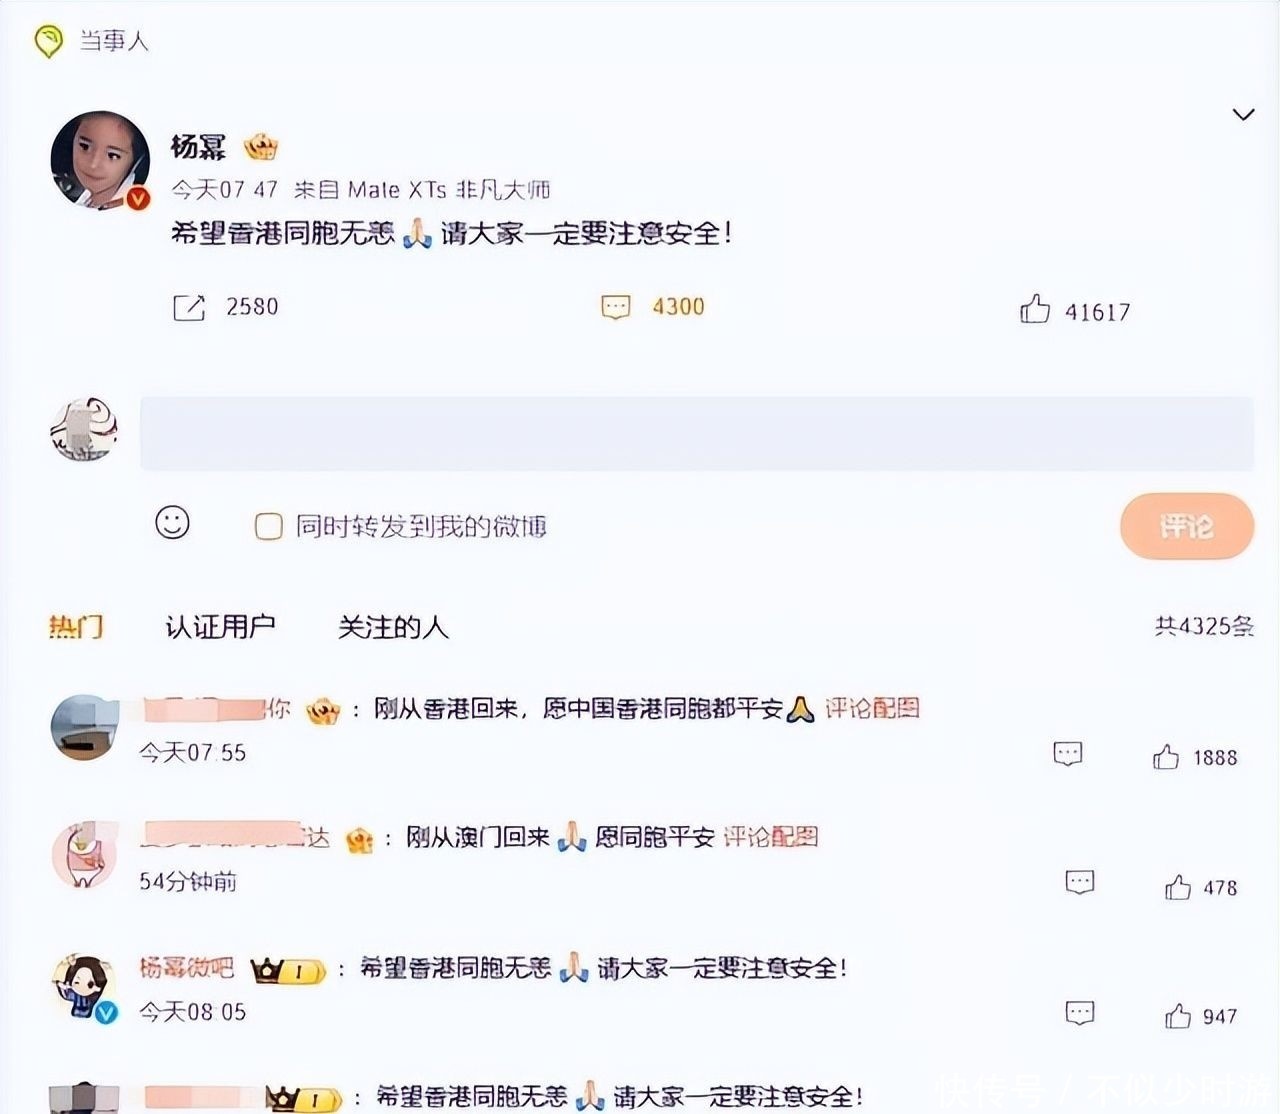This screenshot has height=1114, width=1280.
Task: Switch to the 关注的人 tab
Action: point(393,627)
